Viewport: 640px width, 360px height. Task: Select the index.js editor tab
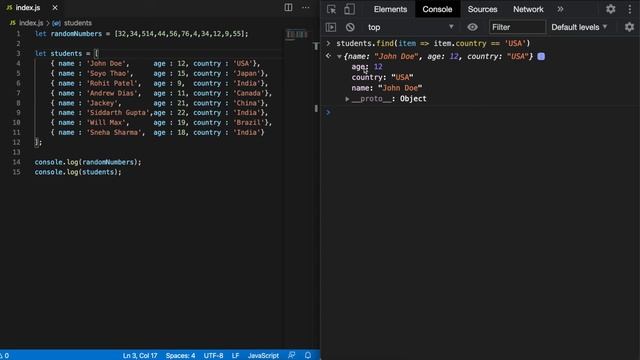pyautogui.click(x=27, y=8)
